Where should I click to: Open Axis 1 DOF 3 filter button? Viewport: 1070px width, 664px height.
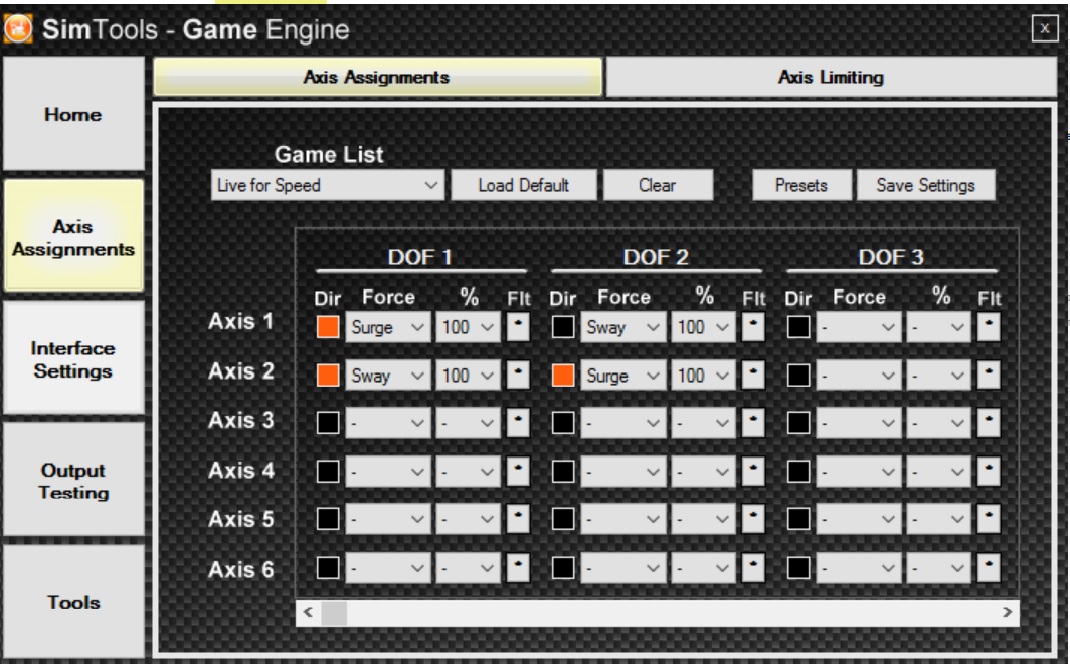[988, 327]
